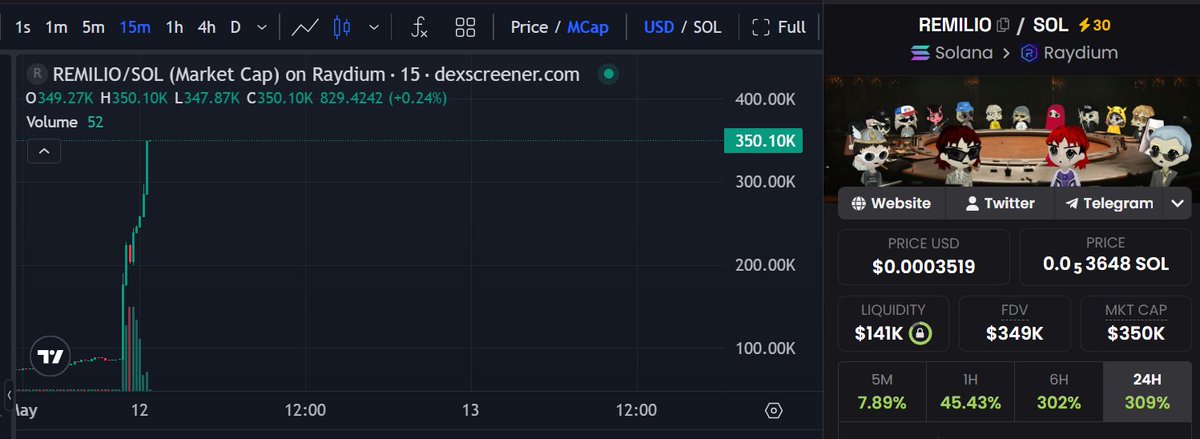Click the liquidity lock icon
This screenshot has height=439, width=1200.
(x=921, y=334)
